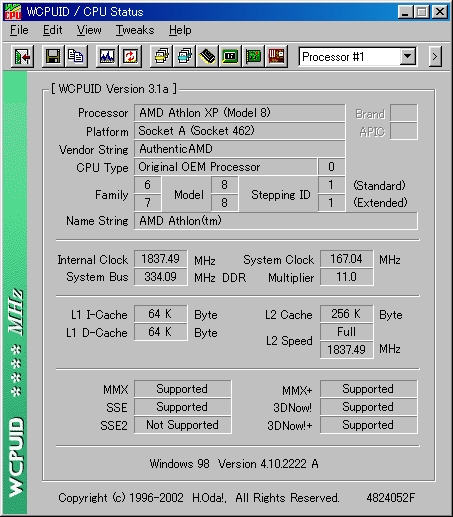Click the Internal Clock value box

point(161,259)
